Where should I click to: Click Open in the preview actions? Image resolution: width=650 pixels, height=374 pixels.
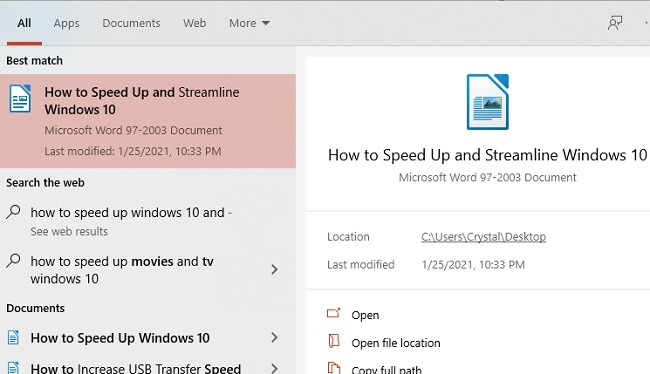(365, 315)
